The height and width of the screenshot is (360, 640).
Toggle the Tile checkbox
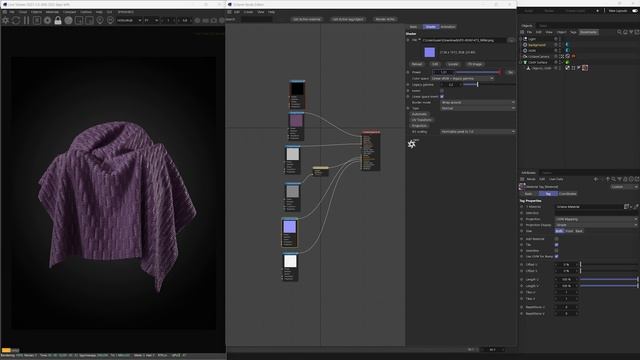556,245
